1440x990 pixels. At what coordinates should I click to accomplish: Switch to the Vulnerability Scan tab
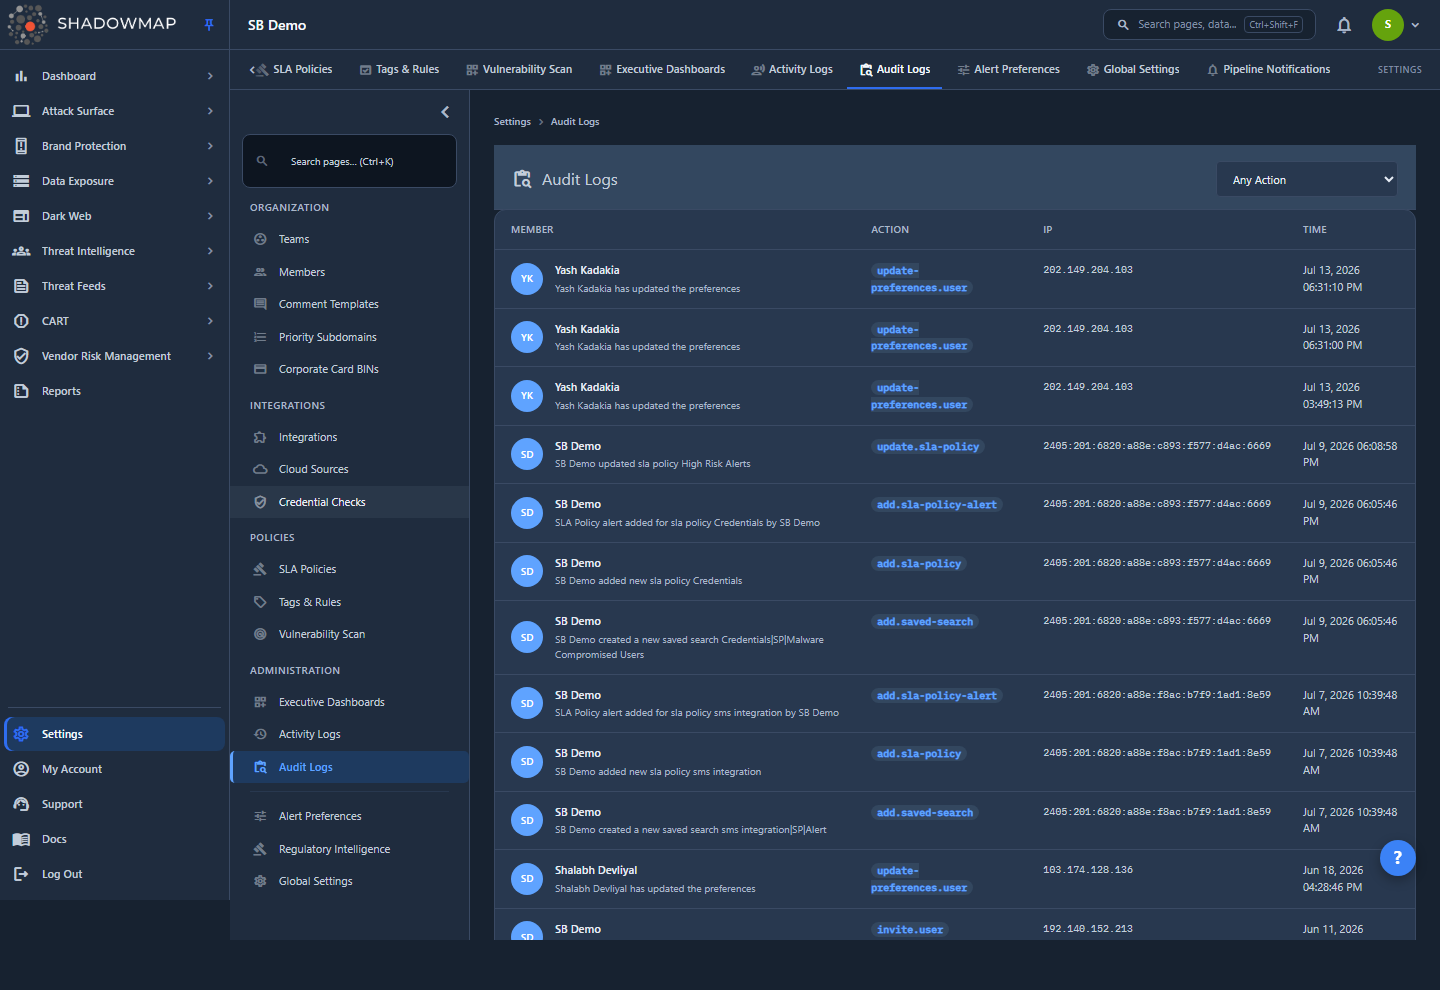tap(519, 69)
